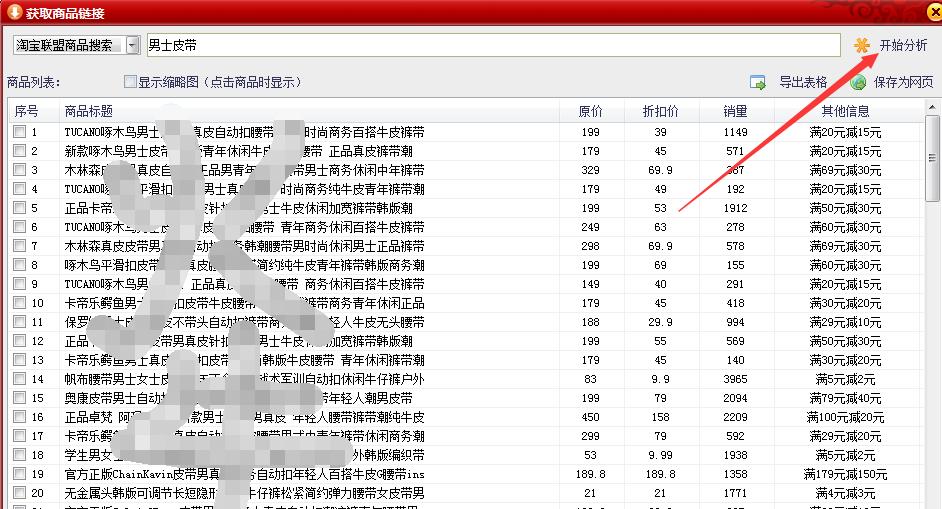This screenshot has height=509, width=942.
Task: Click 满79元减40元 in row 15
Action: point(845,398)
